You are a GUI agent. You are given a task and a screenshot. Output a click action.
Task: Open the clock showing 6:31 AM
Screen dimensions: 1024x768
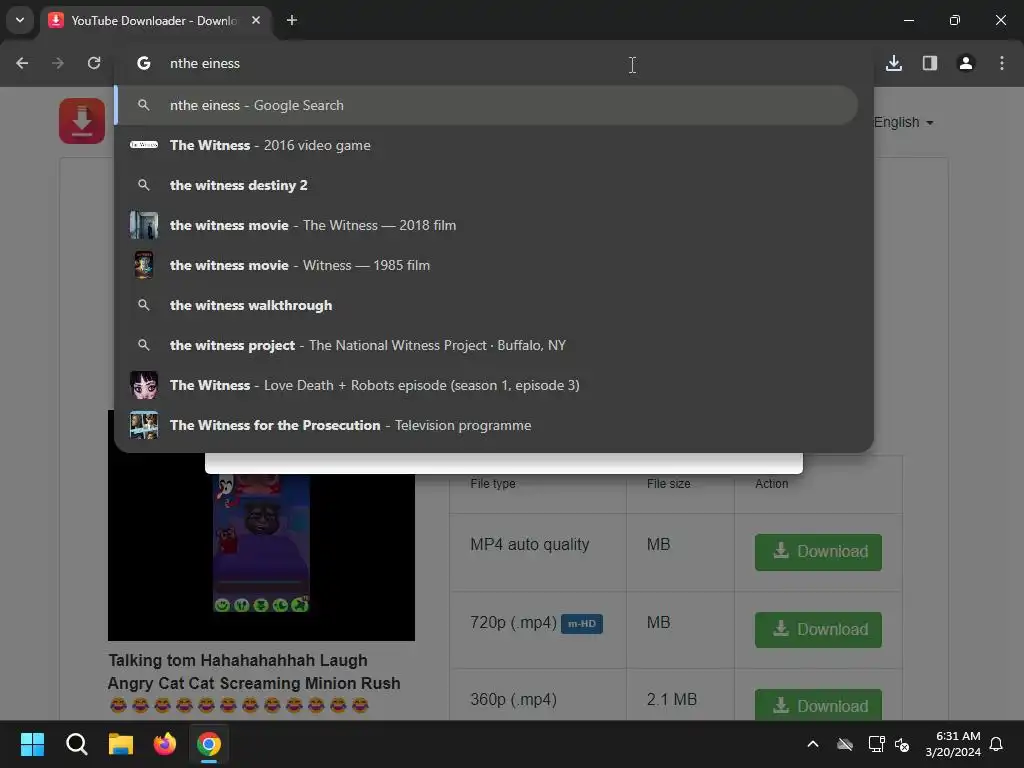click(953, 744)
